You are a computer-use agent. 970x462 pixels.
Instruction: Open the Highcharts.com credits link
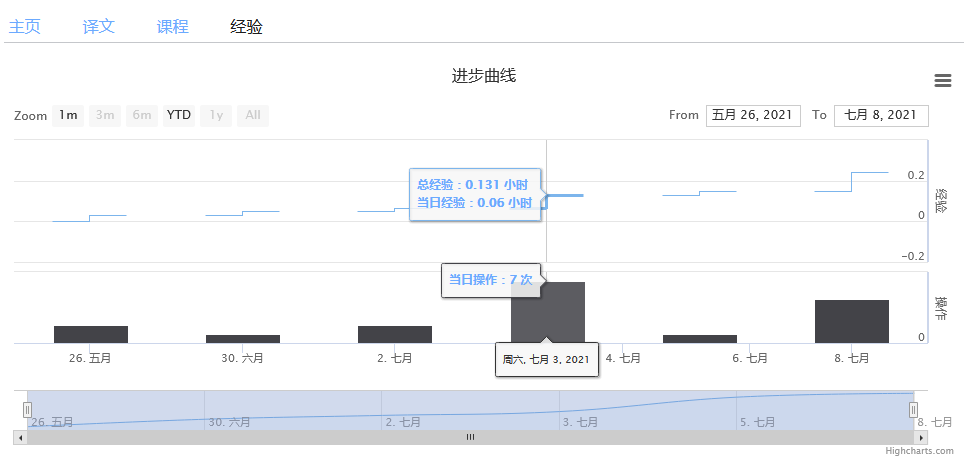pos(919,451)
